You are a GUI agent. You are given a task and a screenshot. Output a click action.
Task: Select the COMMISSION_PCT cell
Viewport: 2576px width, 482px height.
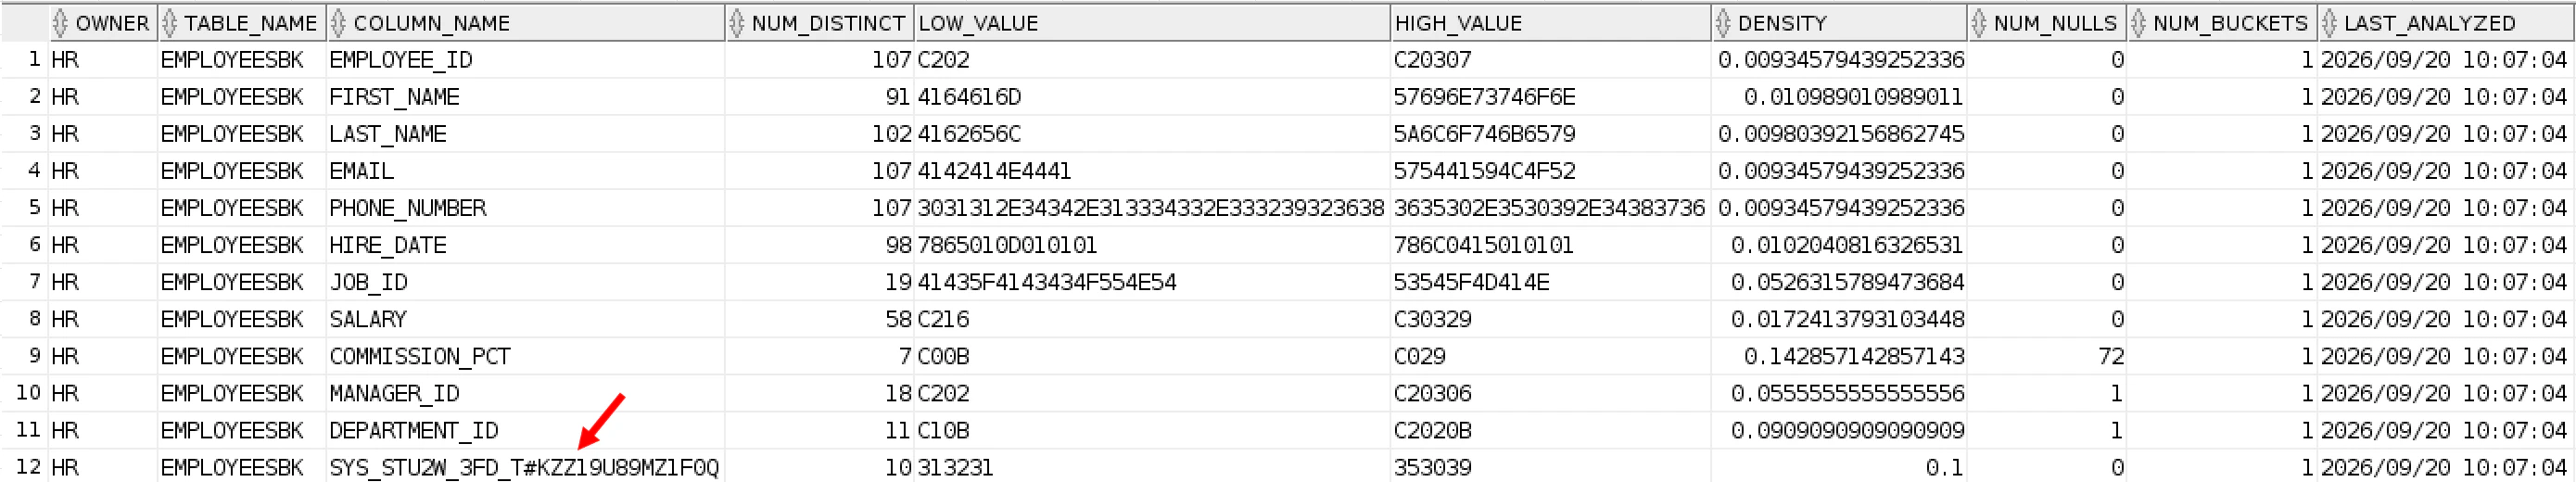click(x=526, y=356)
